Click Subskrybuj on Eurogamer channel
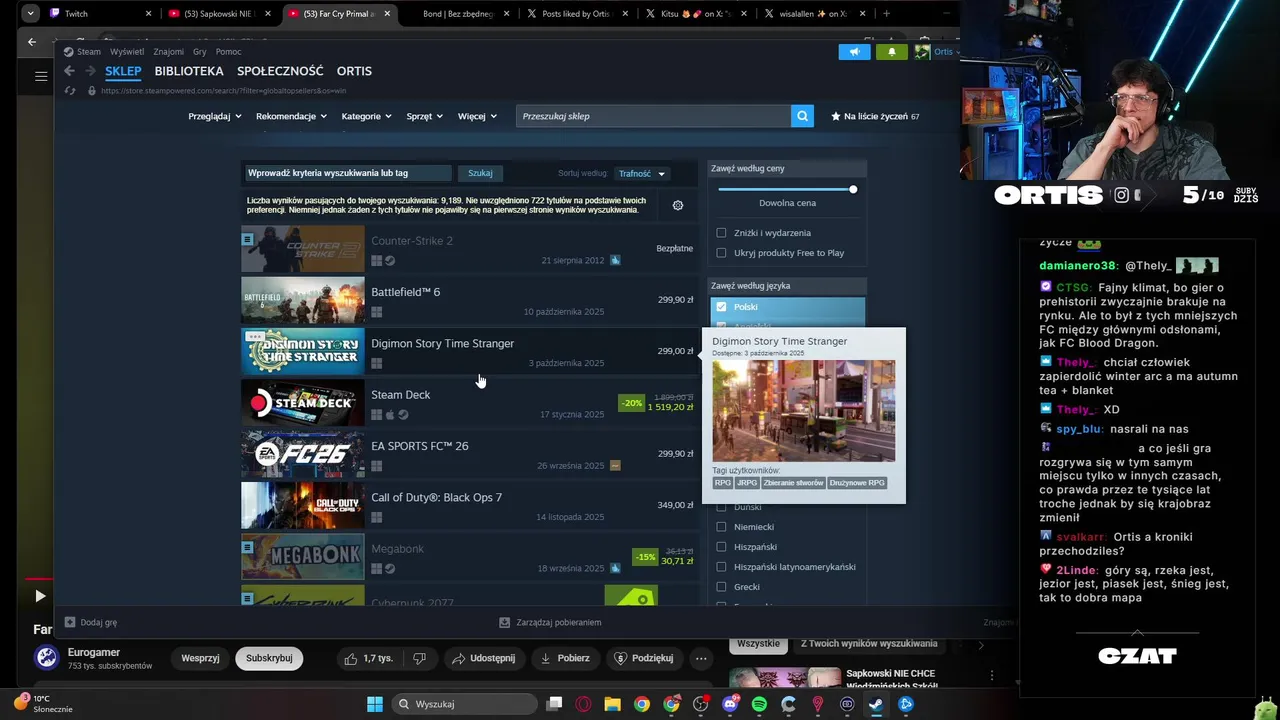Image resolution: width=1280 pixels, height=720 pixels. [269, 658]
